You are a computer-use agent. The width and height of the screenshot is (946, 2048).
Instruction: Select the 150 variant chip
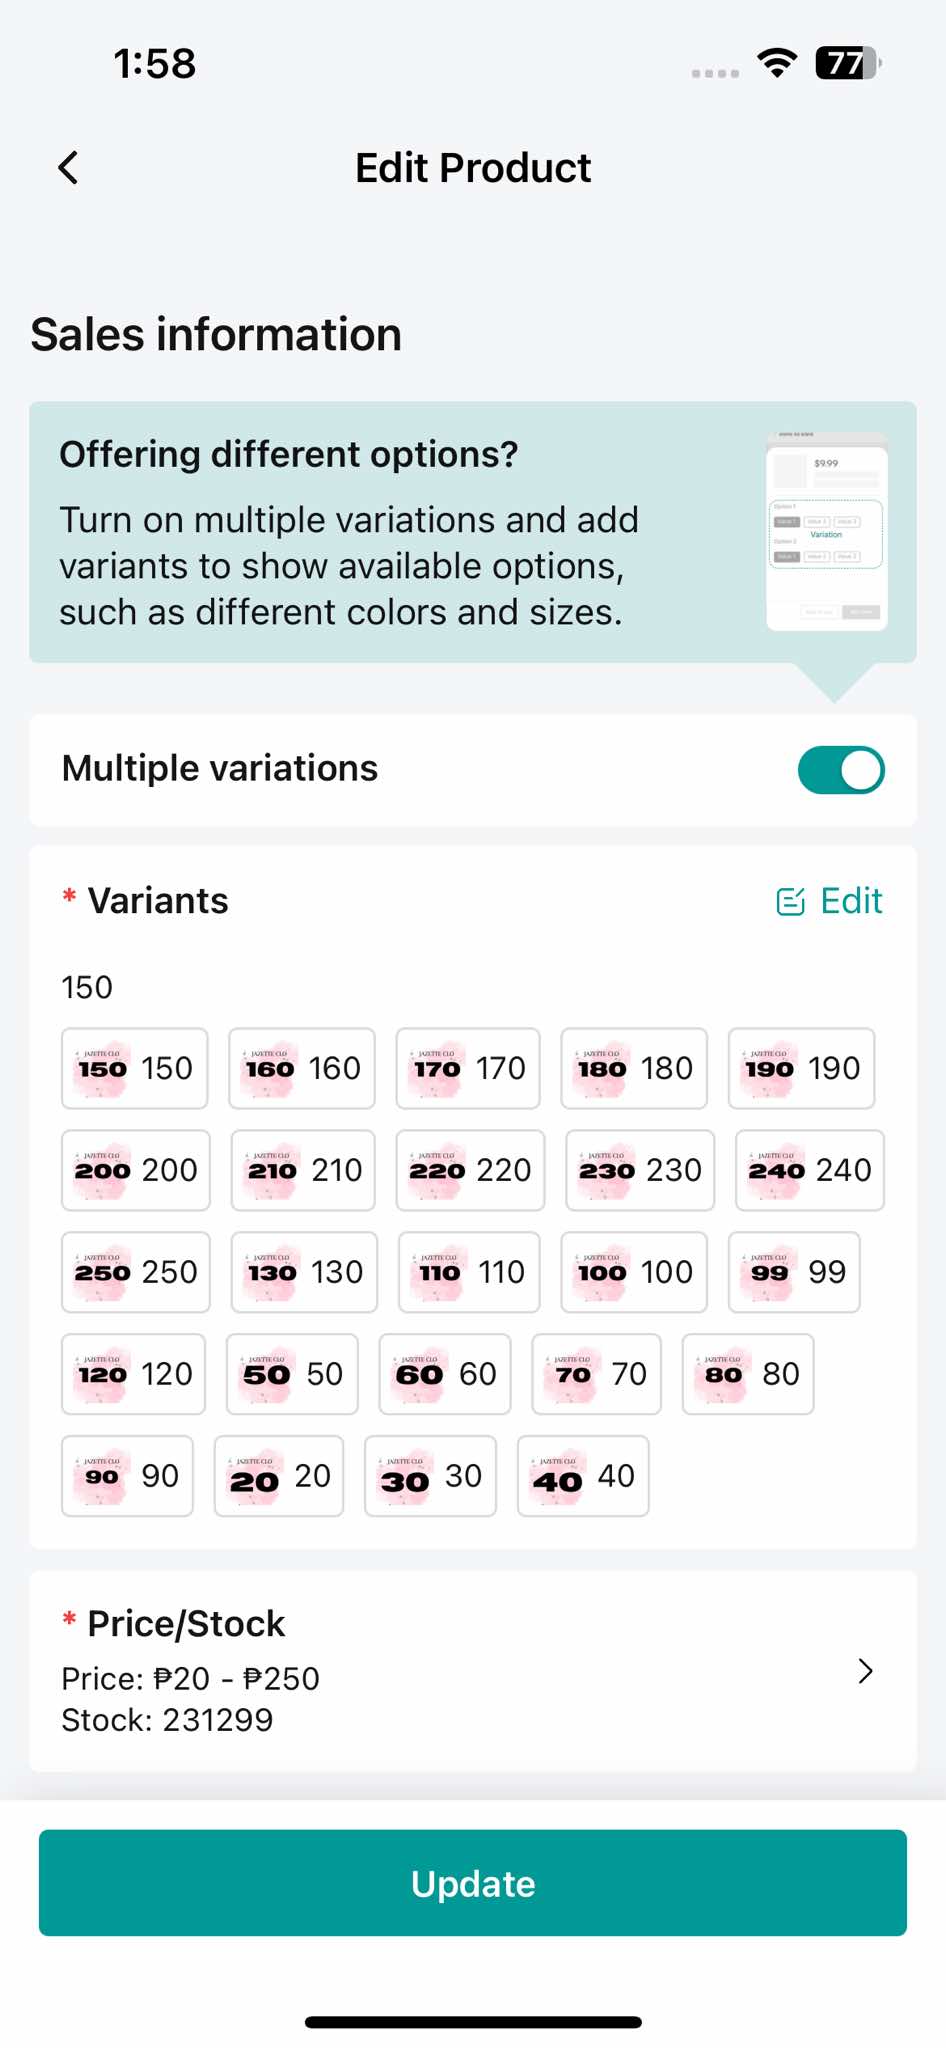[x=135, y=1069]
